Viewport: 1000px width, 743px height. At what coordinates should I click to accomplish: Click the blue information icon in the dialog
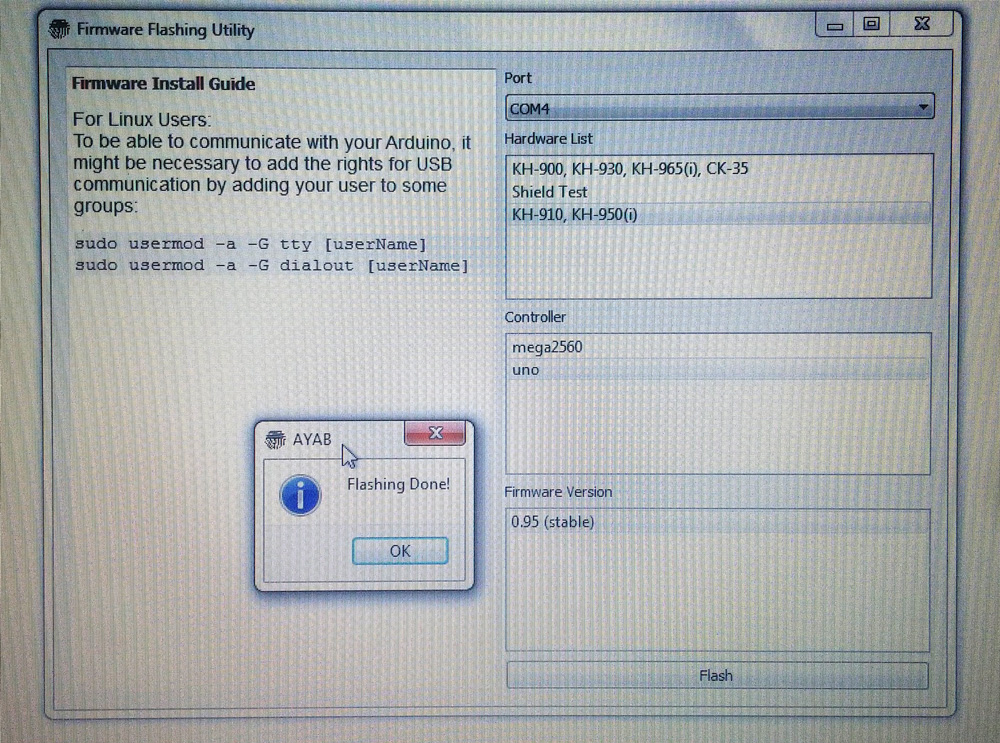pos(299,494)
